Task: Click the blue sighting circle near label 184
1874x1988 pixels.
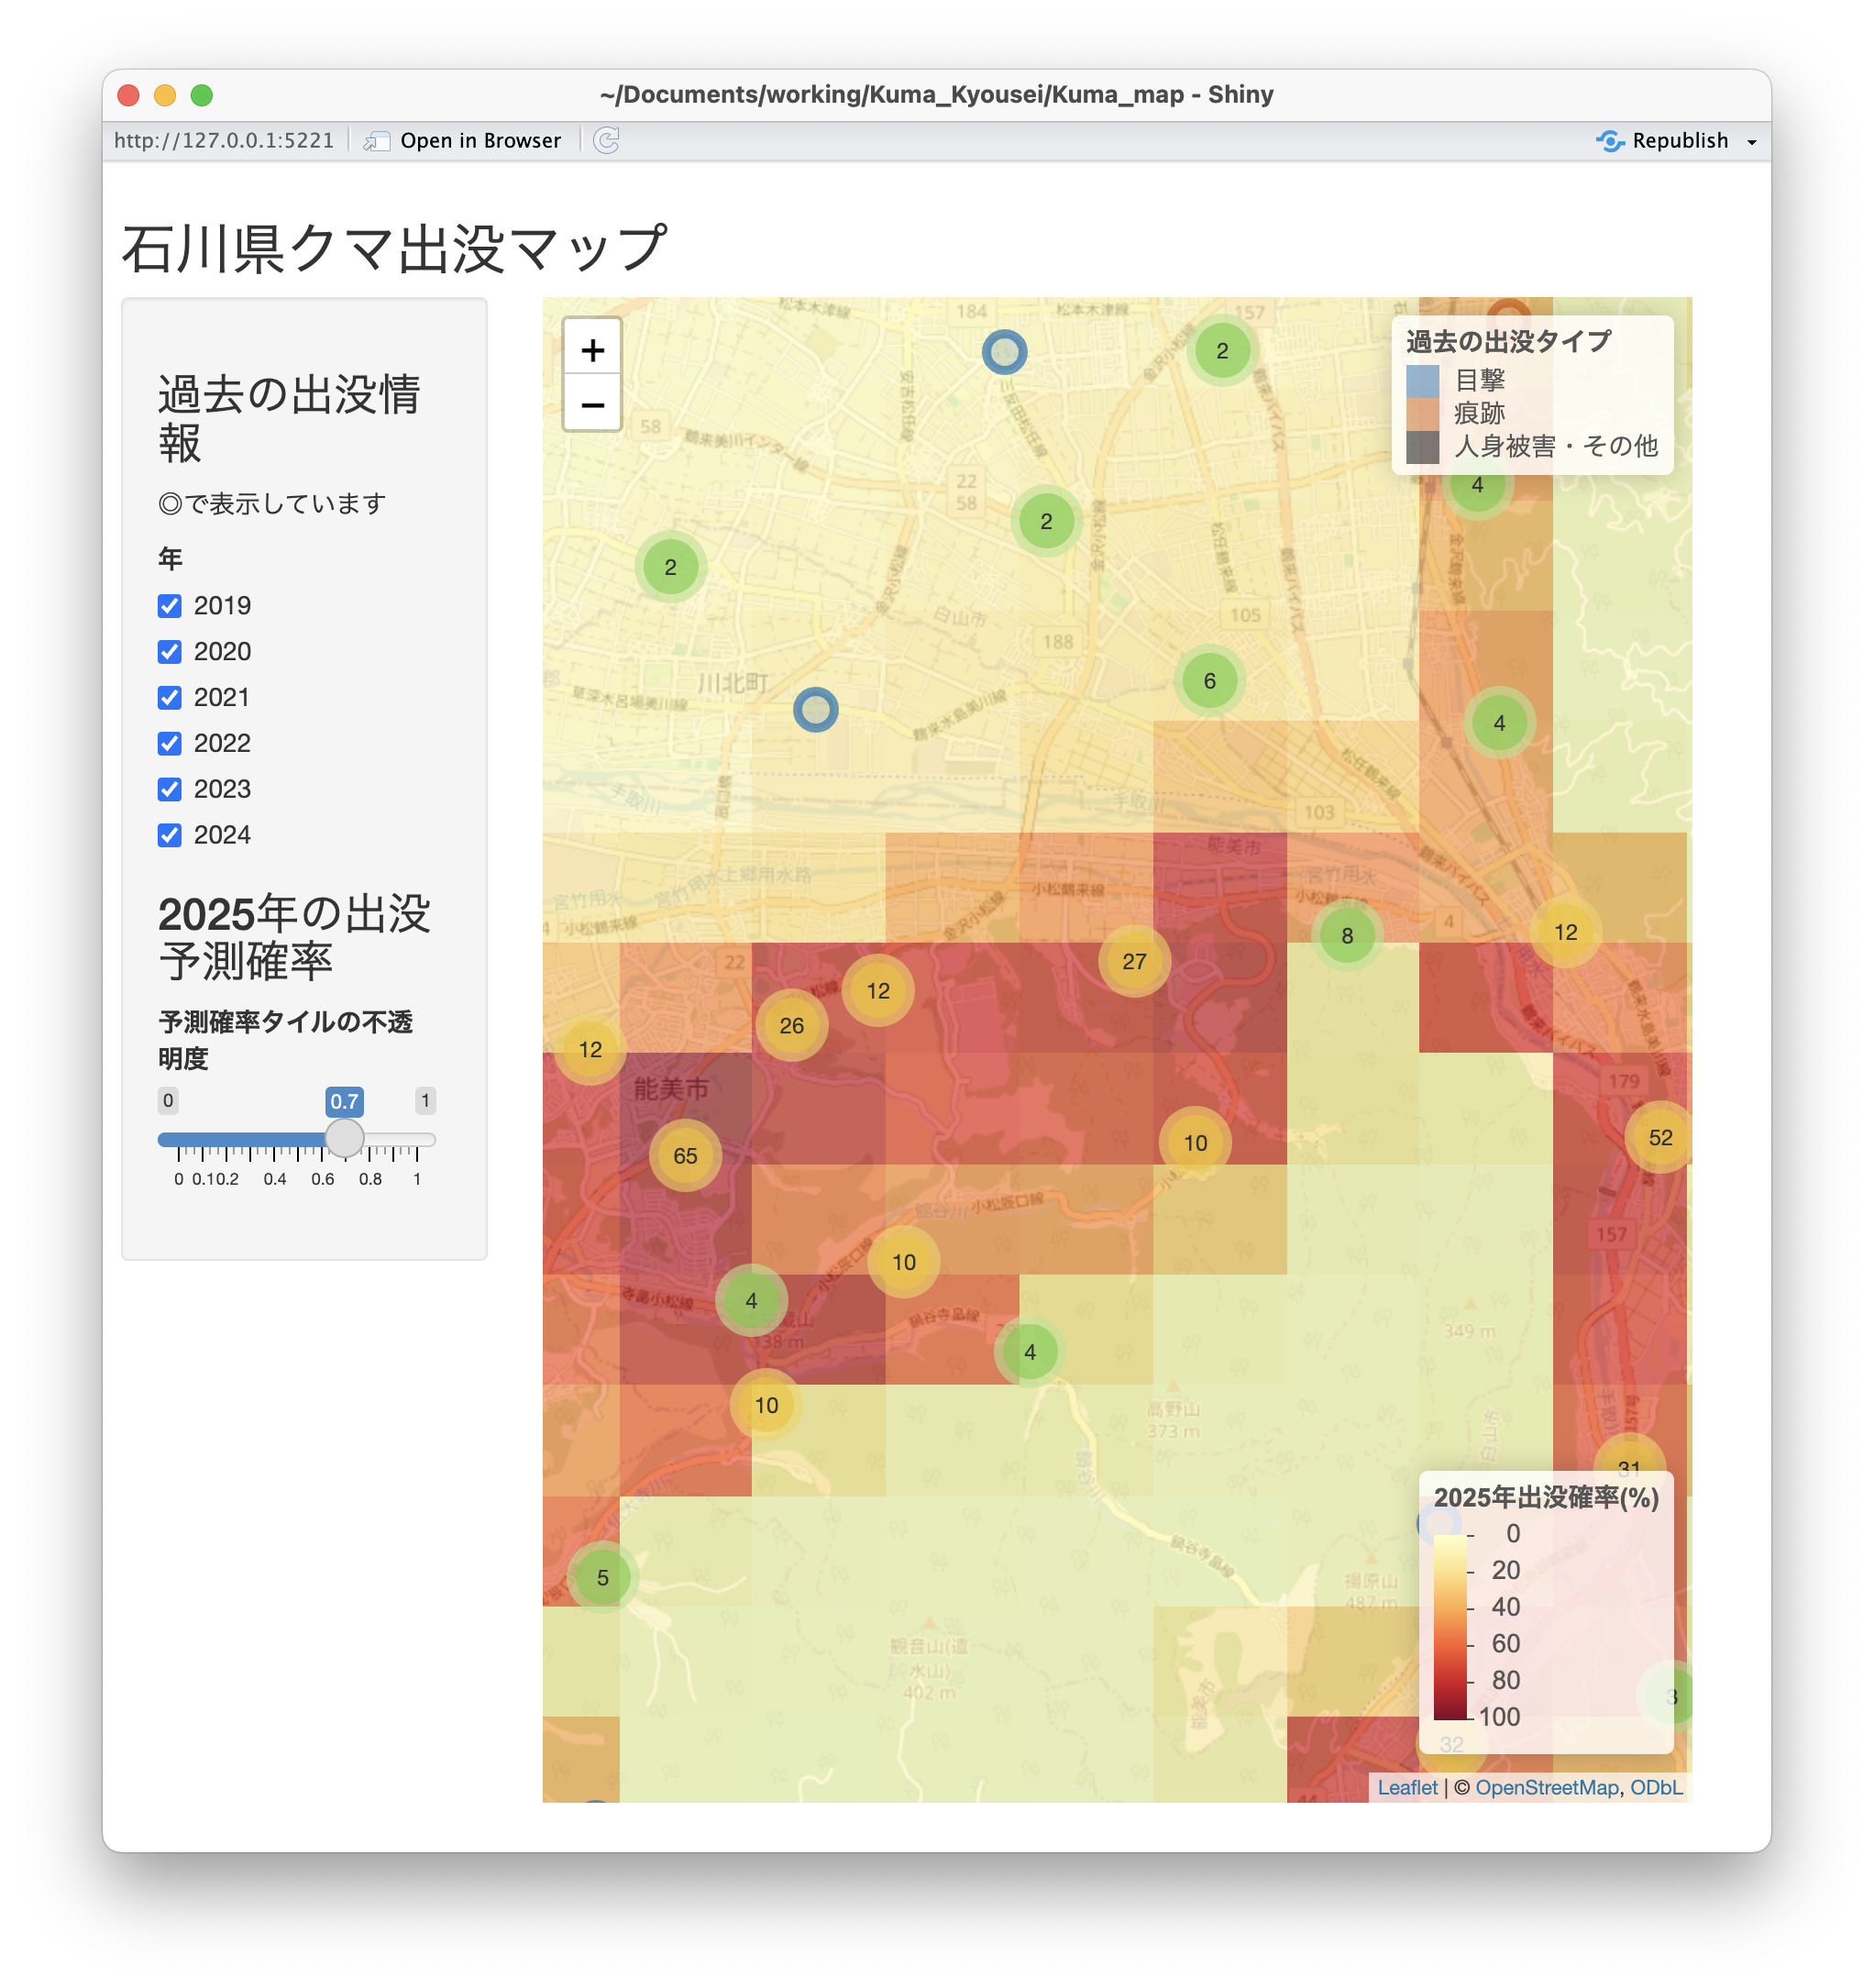Action: pyautogui.click(x=1004, y=352)
